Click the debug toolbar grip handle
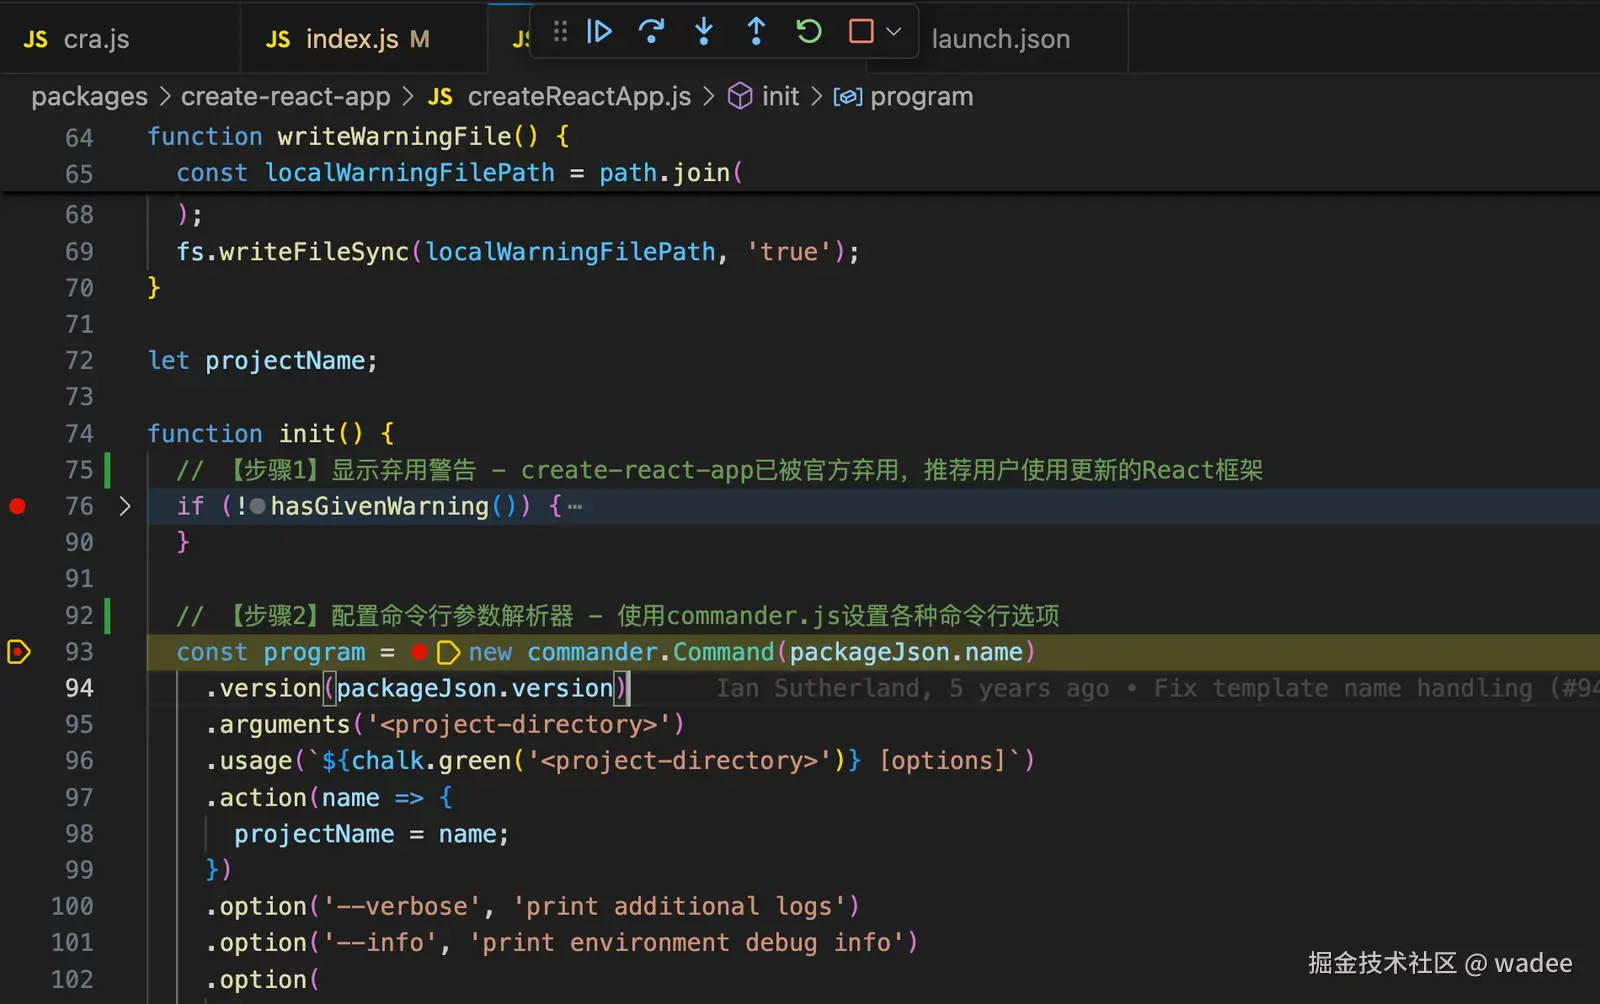 (x=560, y=32)
